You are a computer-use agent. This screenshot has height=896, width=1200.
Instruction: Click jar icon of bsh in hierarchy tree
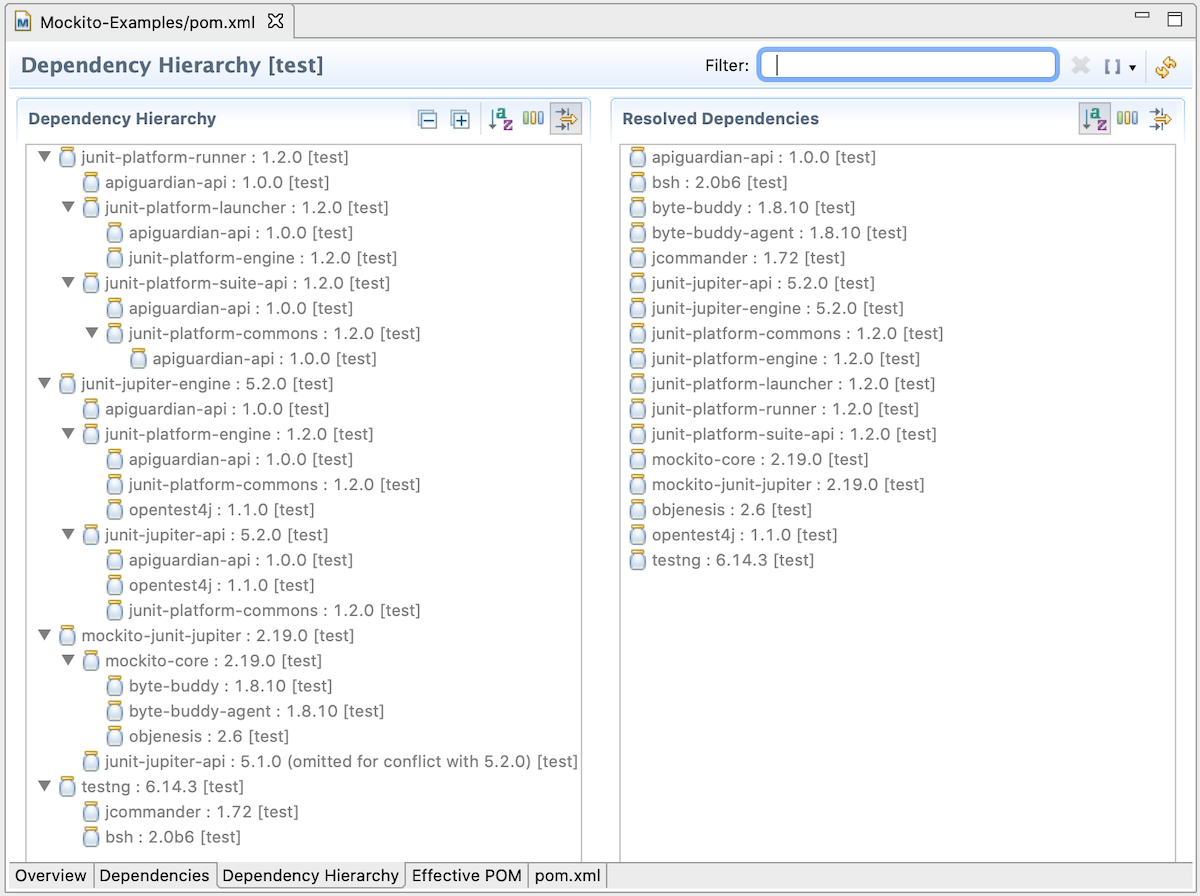click(x=91, y=837)
